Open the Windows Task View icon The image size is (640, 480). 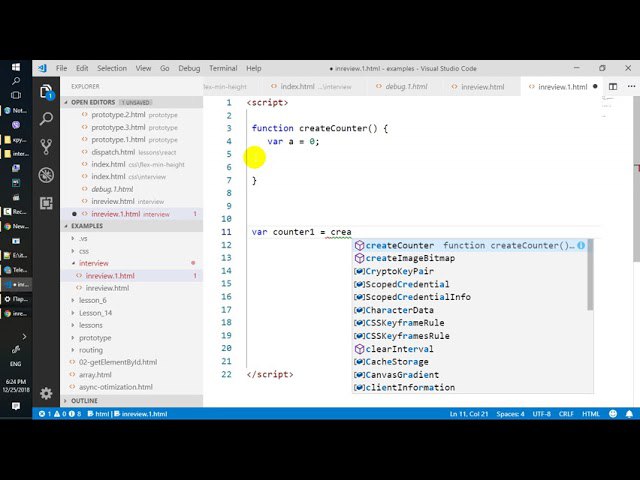(x=16, y=95)
